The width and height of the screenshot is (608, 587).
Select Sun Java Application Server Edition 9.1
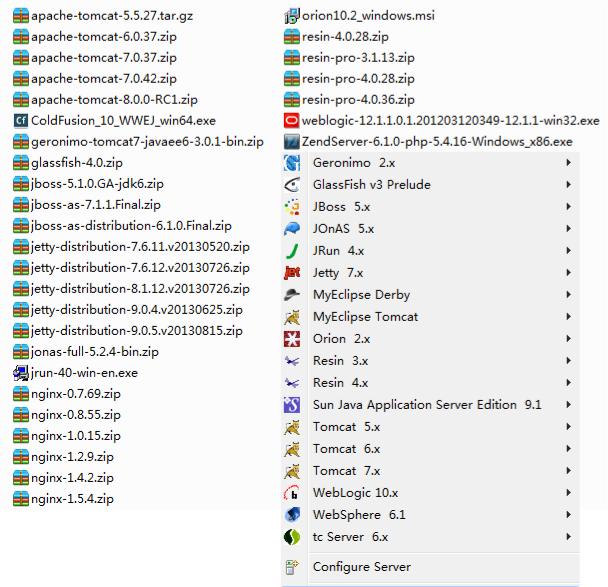[x=426, y=405]
